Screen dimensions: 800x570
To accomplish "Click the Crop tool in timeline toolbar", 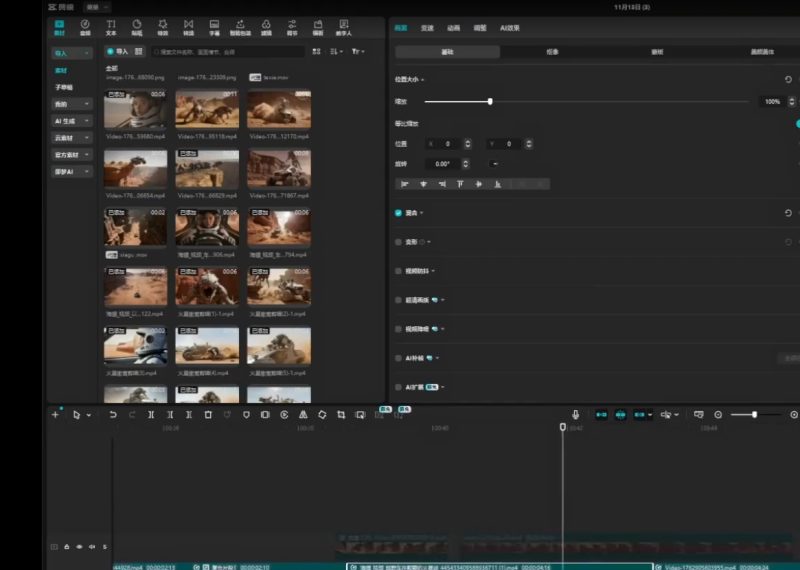I will [341, 415].
